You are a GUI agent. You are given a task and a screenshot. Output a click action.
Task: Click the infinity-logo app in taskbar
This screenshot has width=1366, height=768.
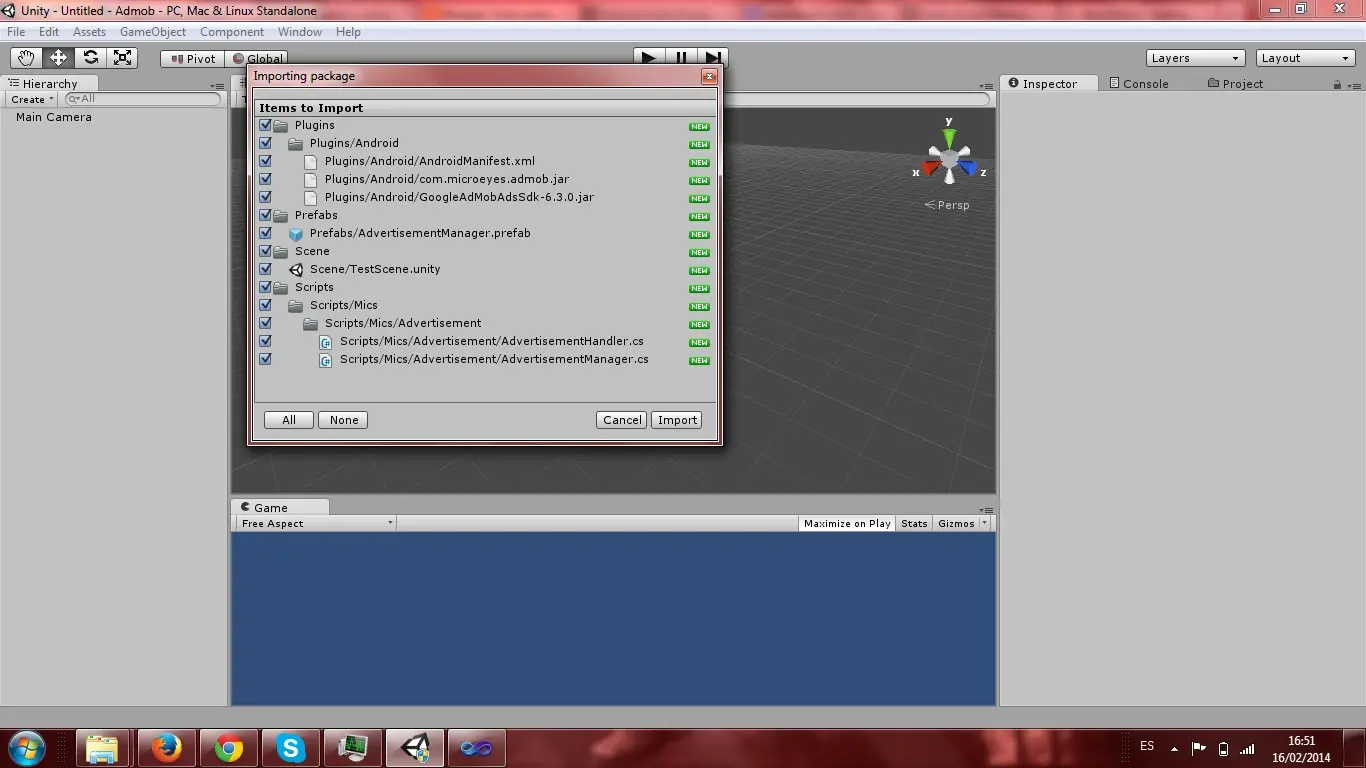click(477, 747)
